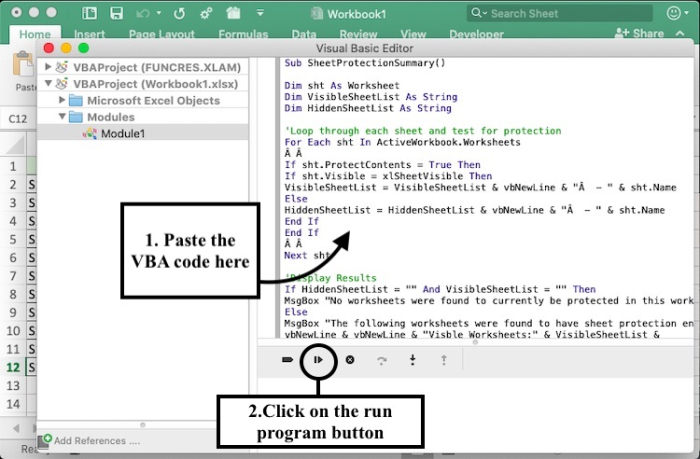Click the Share button in Excel
Viewport: 700px width, 459px height.
pos(639,33)
